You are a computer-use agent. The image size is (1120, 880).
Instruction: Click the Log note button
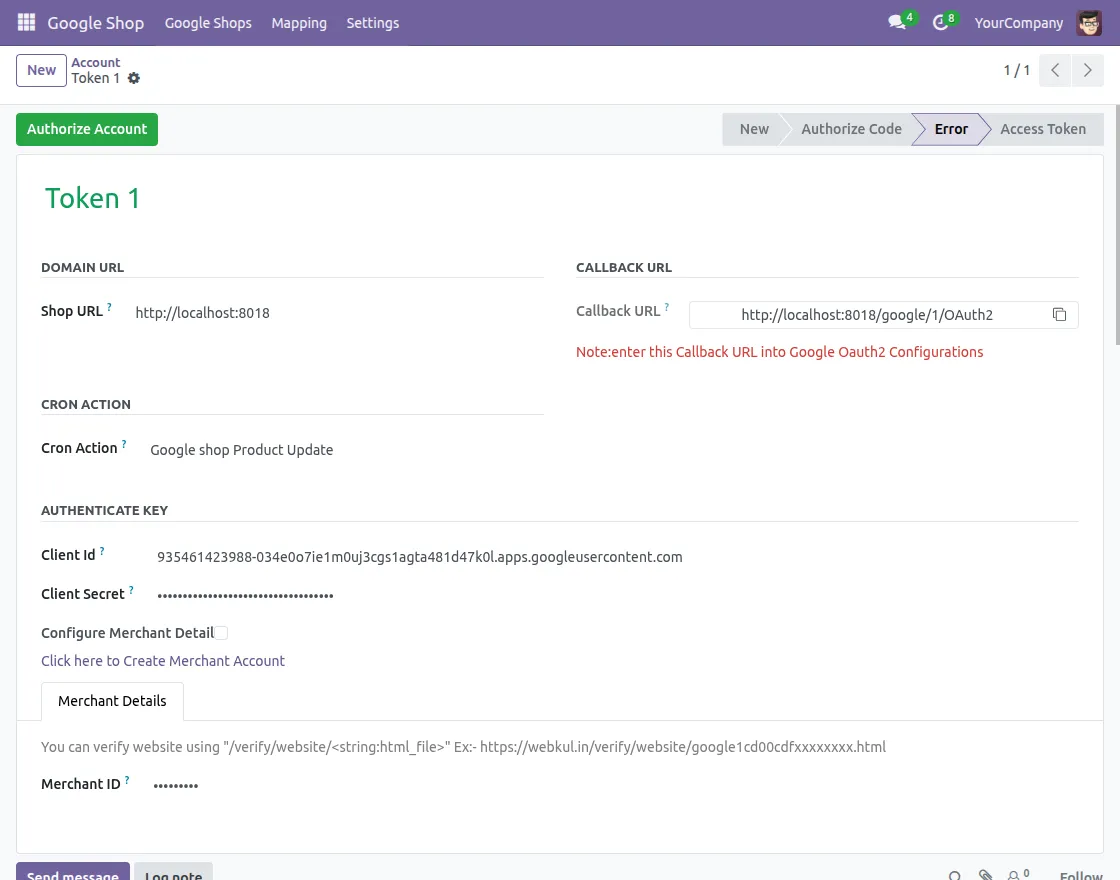pos(173,875)
